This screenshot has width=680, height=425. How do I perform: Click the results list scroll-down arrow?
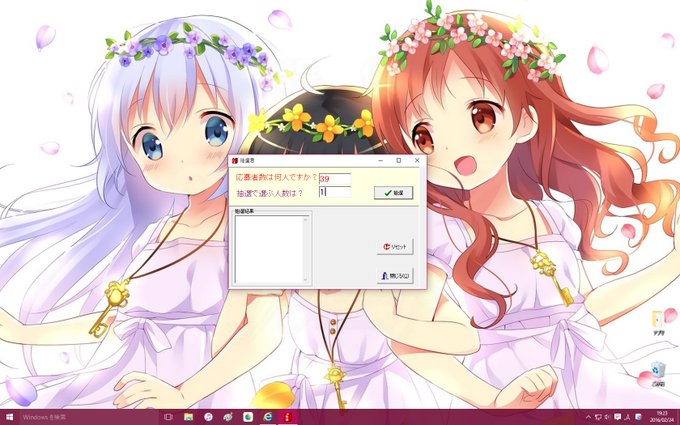coord(306,280)
